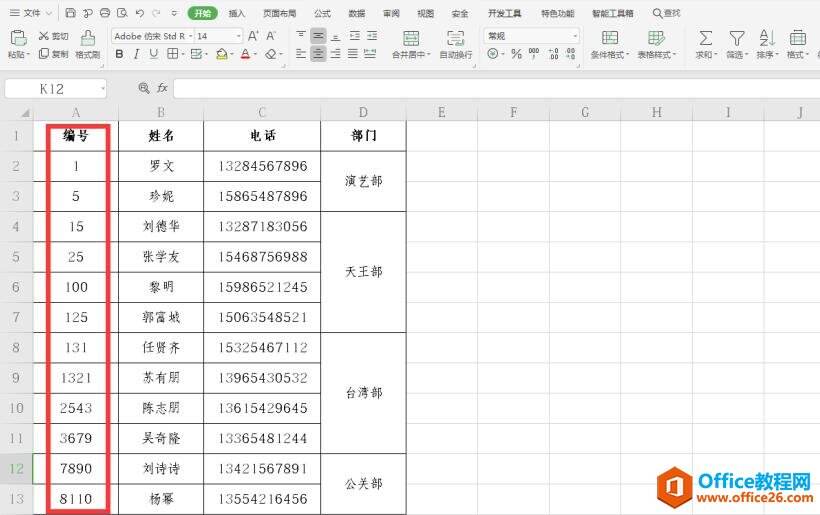Viewport: 820px width, 515px height.
Task: Click the Find (查找) search button
Action: coord(666,13)
